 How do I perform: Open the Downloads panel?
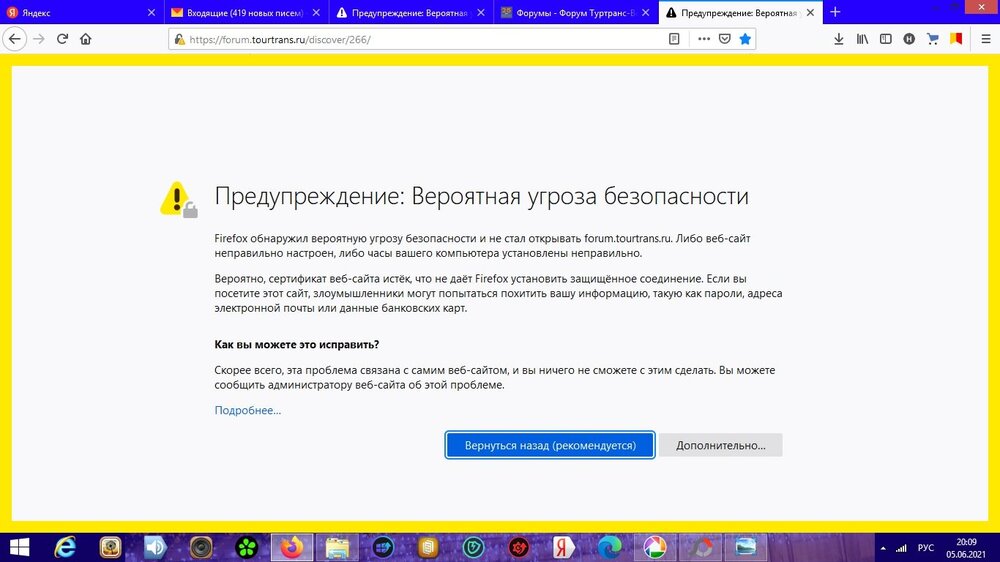point(838,39)
